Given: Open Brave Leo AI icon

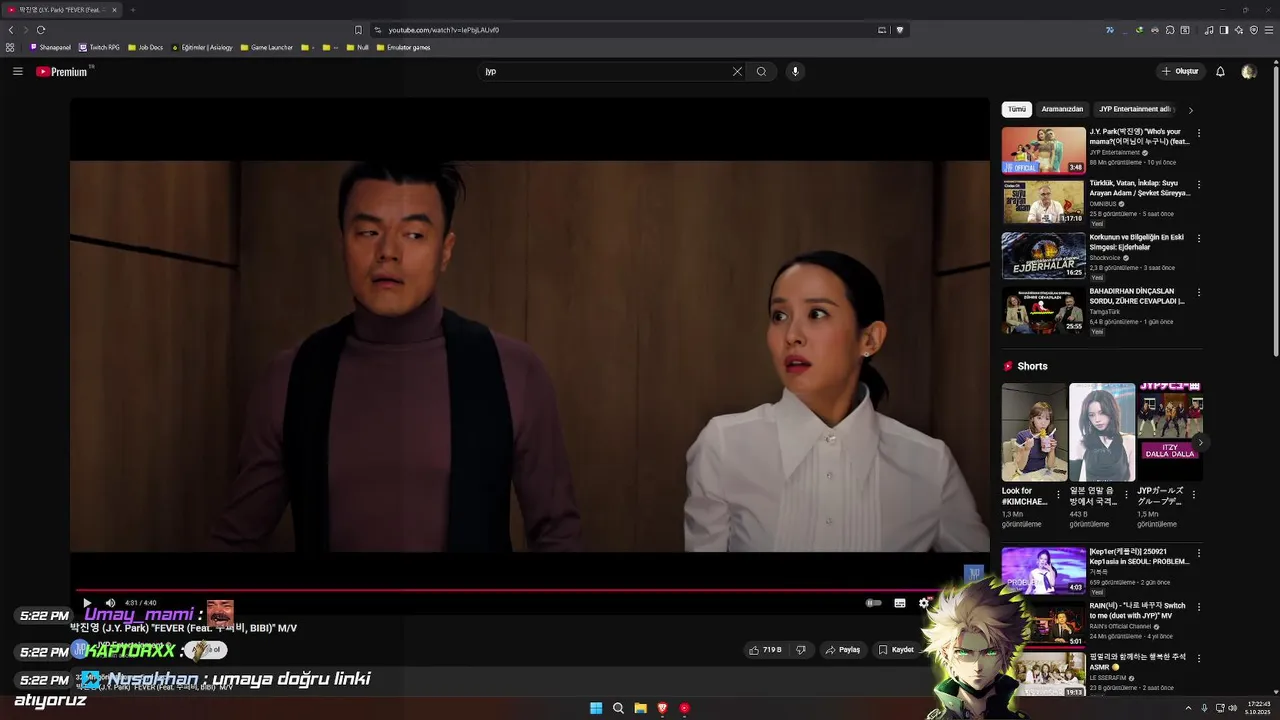Looking at the screenshot, I should [1239, 30].
